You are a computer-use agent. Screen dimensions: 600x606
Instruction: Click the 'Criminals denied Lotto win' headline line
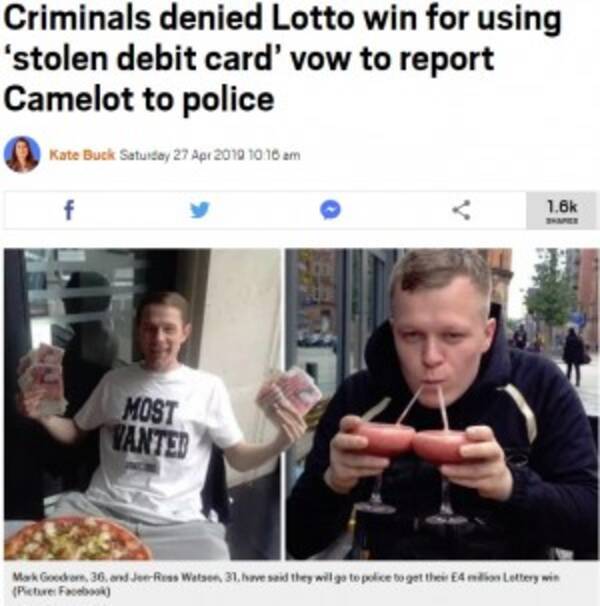coord(282,20)
